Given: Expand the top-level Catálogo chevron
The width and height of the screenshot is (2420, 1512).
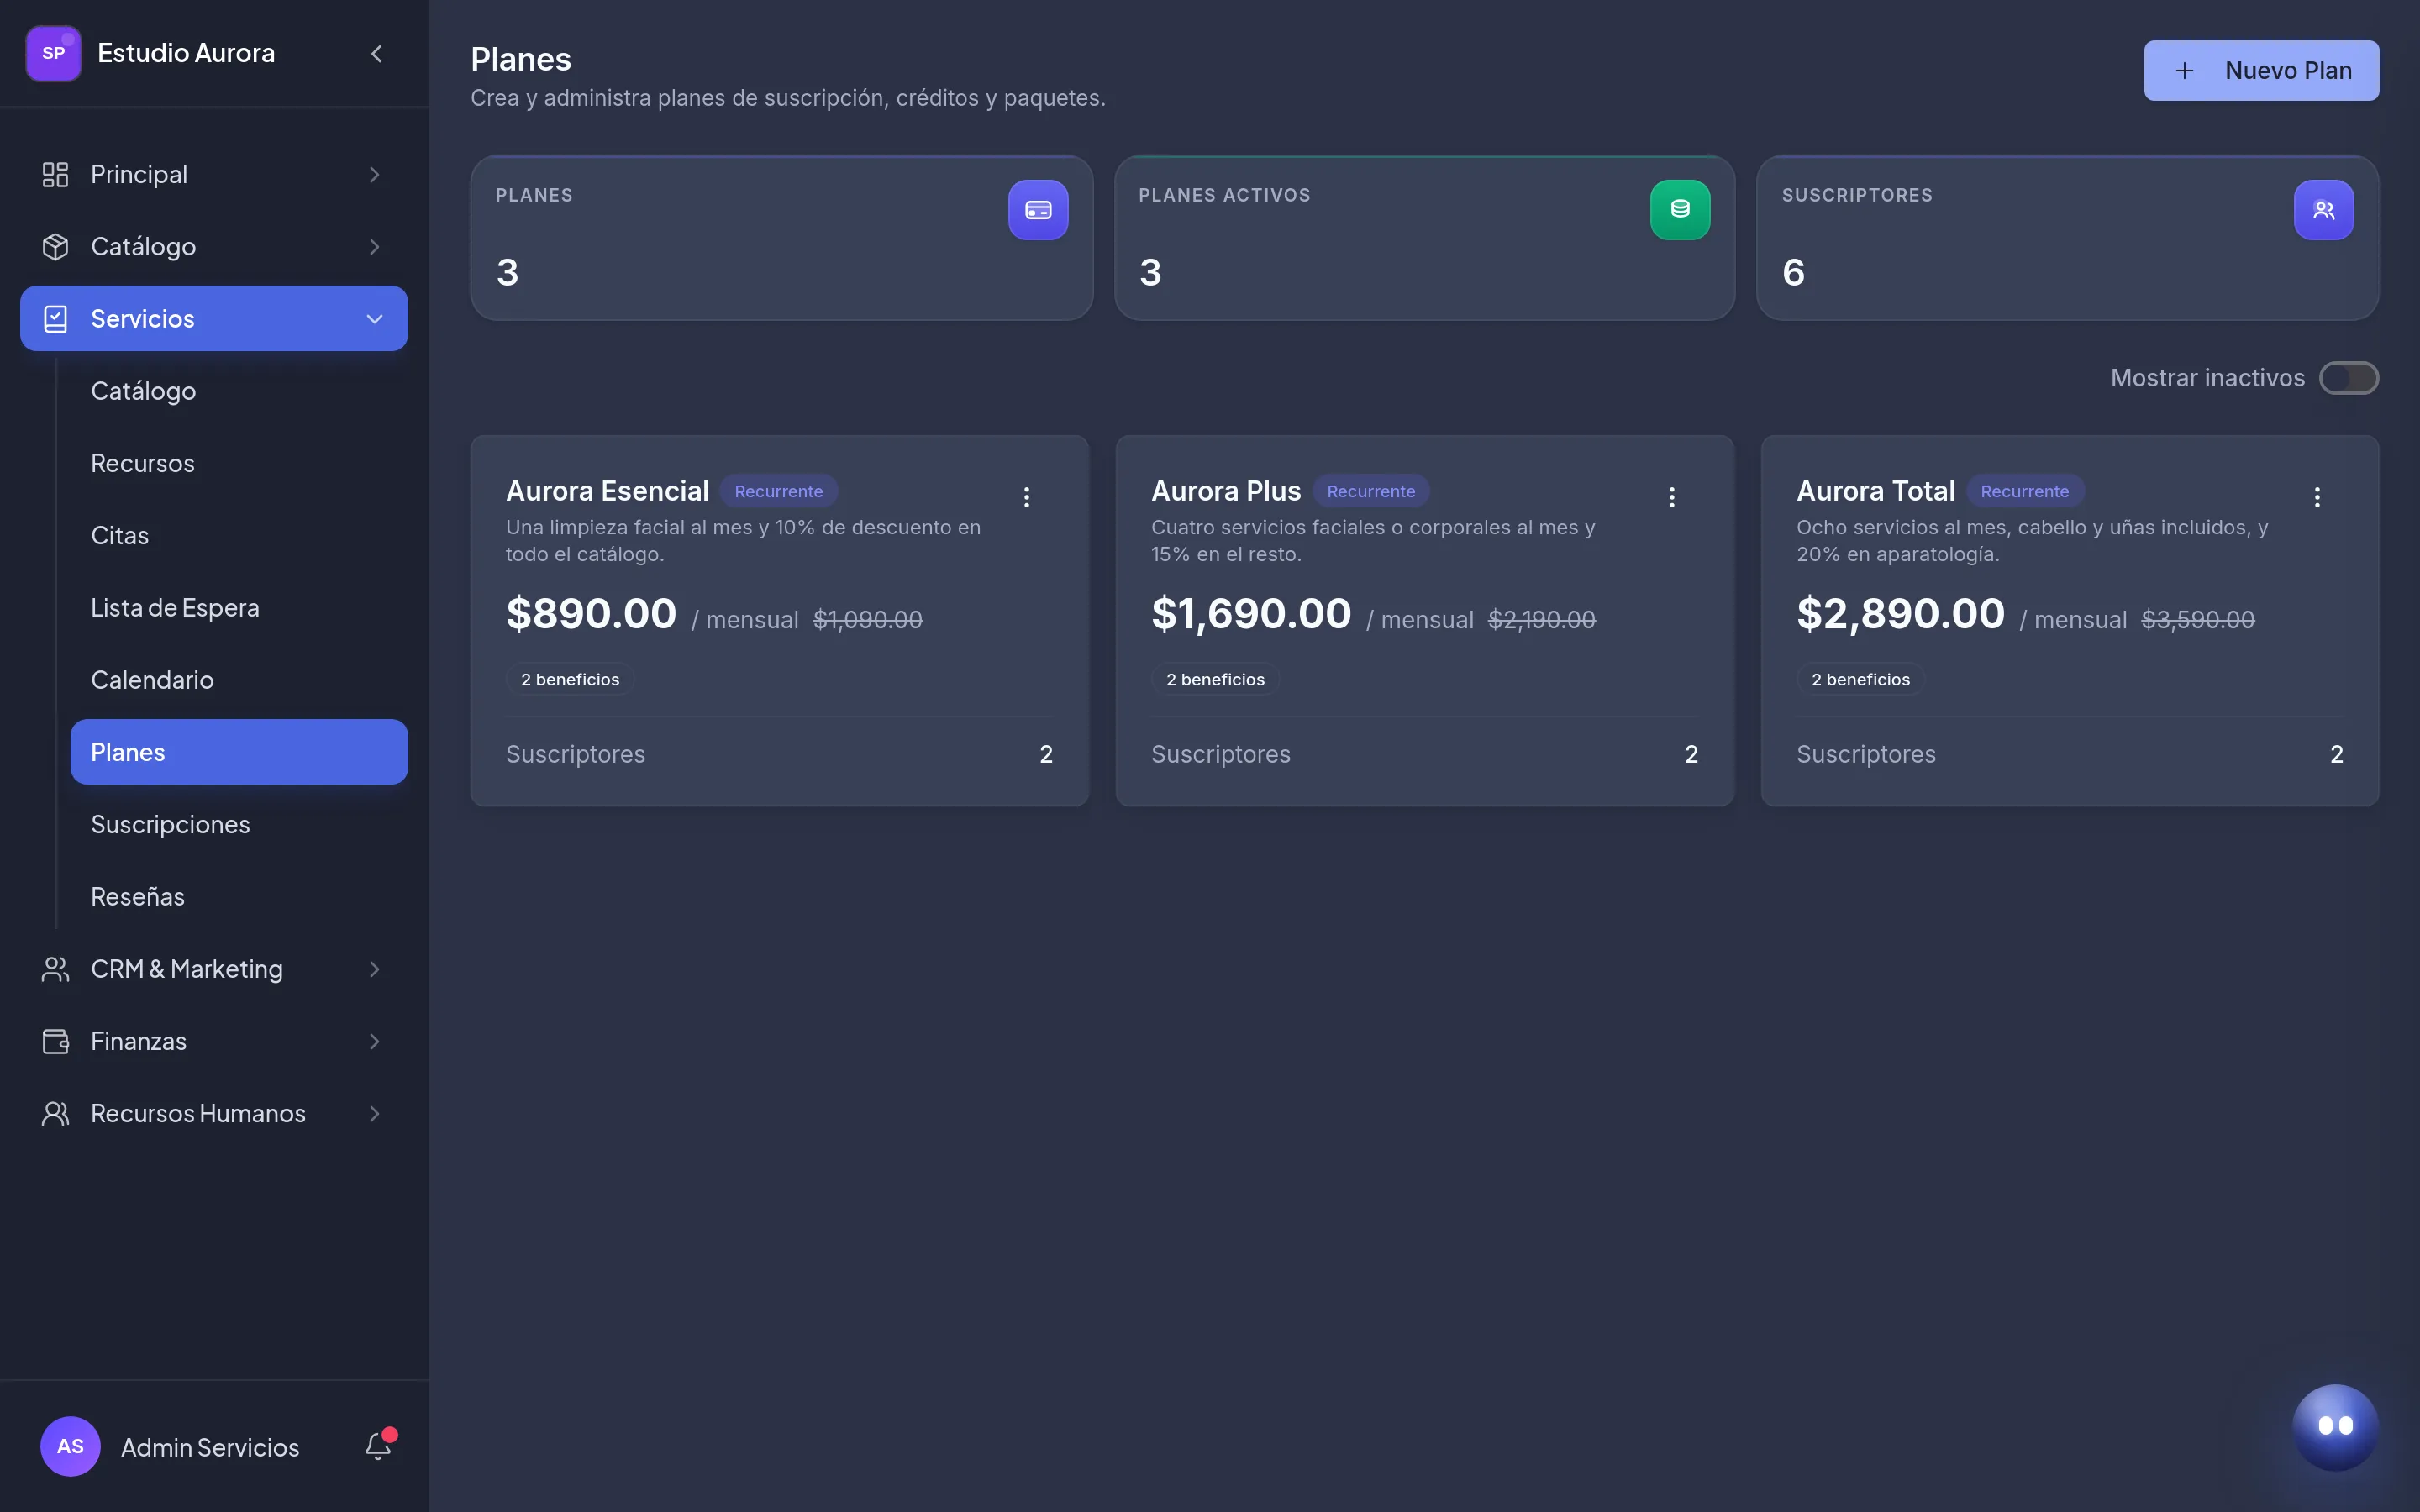Looking at the screenshot, I should 374,246.
